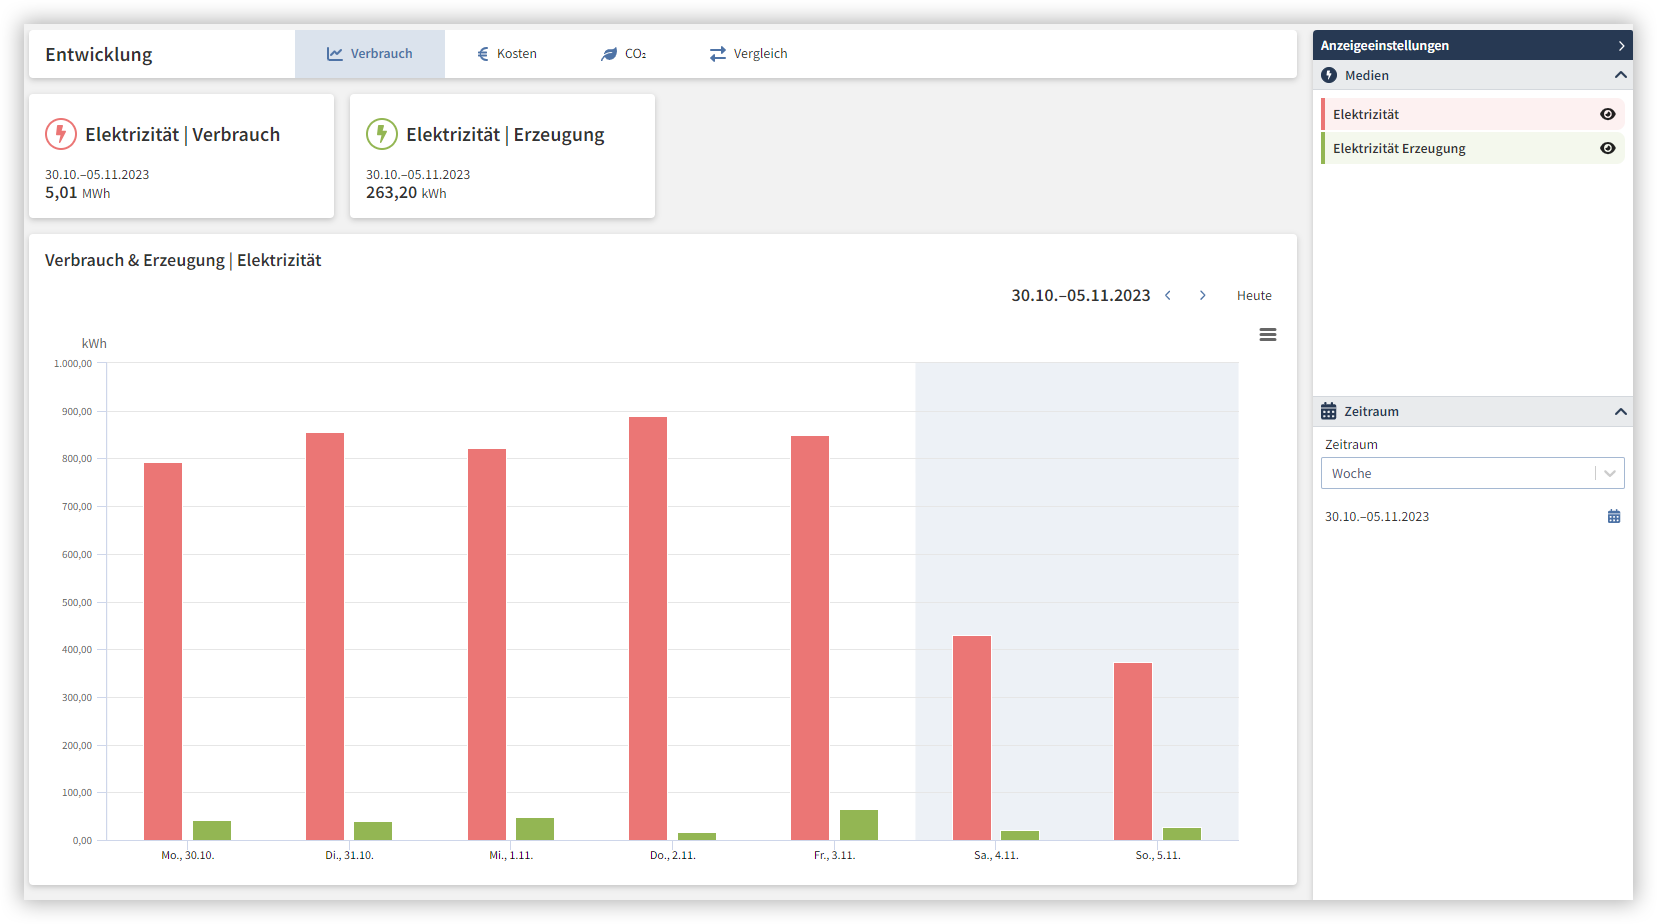Click the Zeitraum section calendar icon
This screenshot has width=1657, height=924.
pos(1328,412)
